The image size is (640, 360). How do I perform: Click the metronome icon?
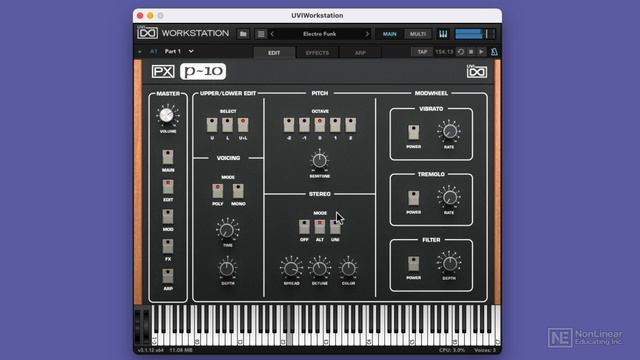494,52
